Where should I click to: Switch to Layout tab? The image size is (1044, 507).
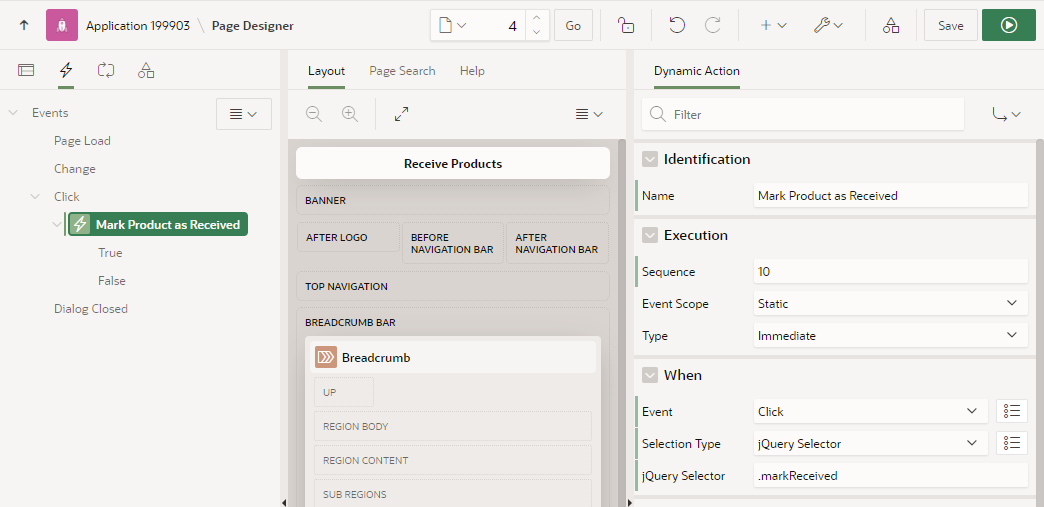coord(326,71)
